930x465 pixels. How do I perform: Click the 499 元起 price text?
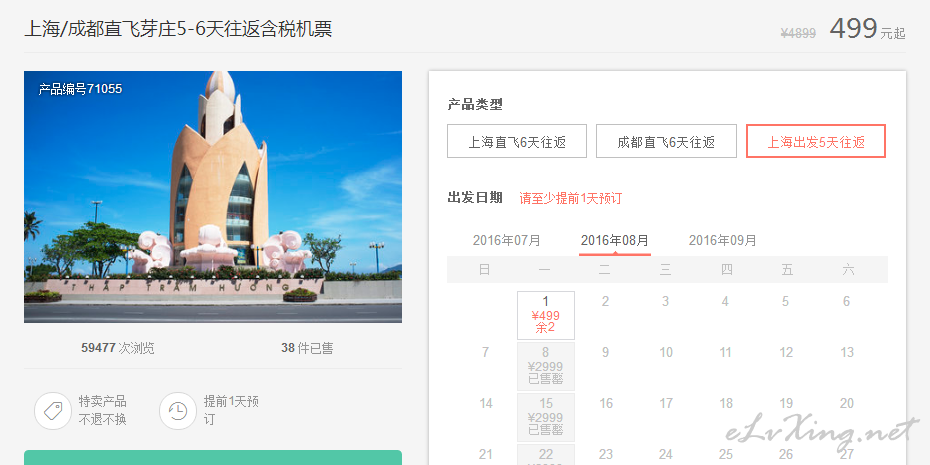tap(868, 28)
